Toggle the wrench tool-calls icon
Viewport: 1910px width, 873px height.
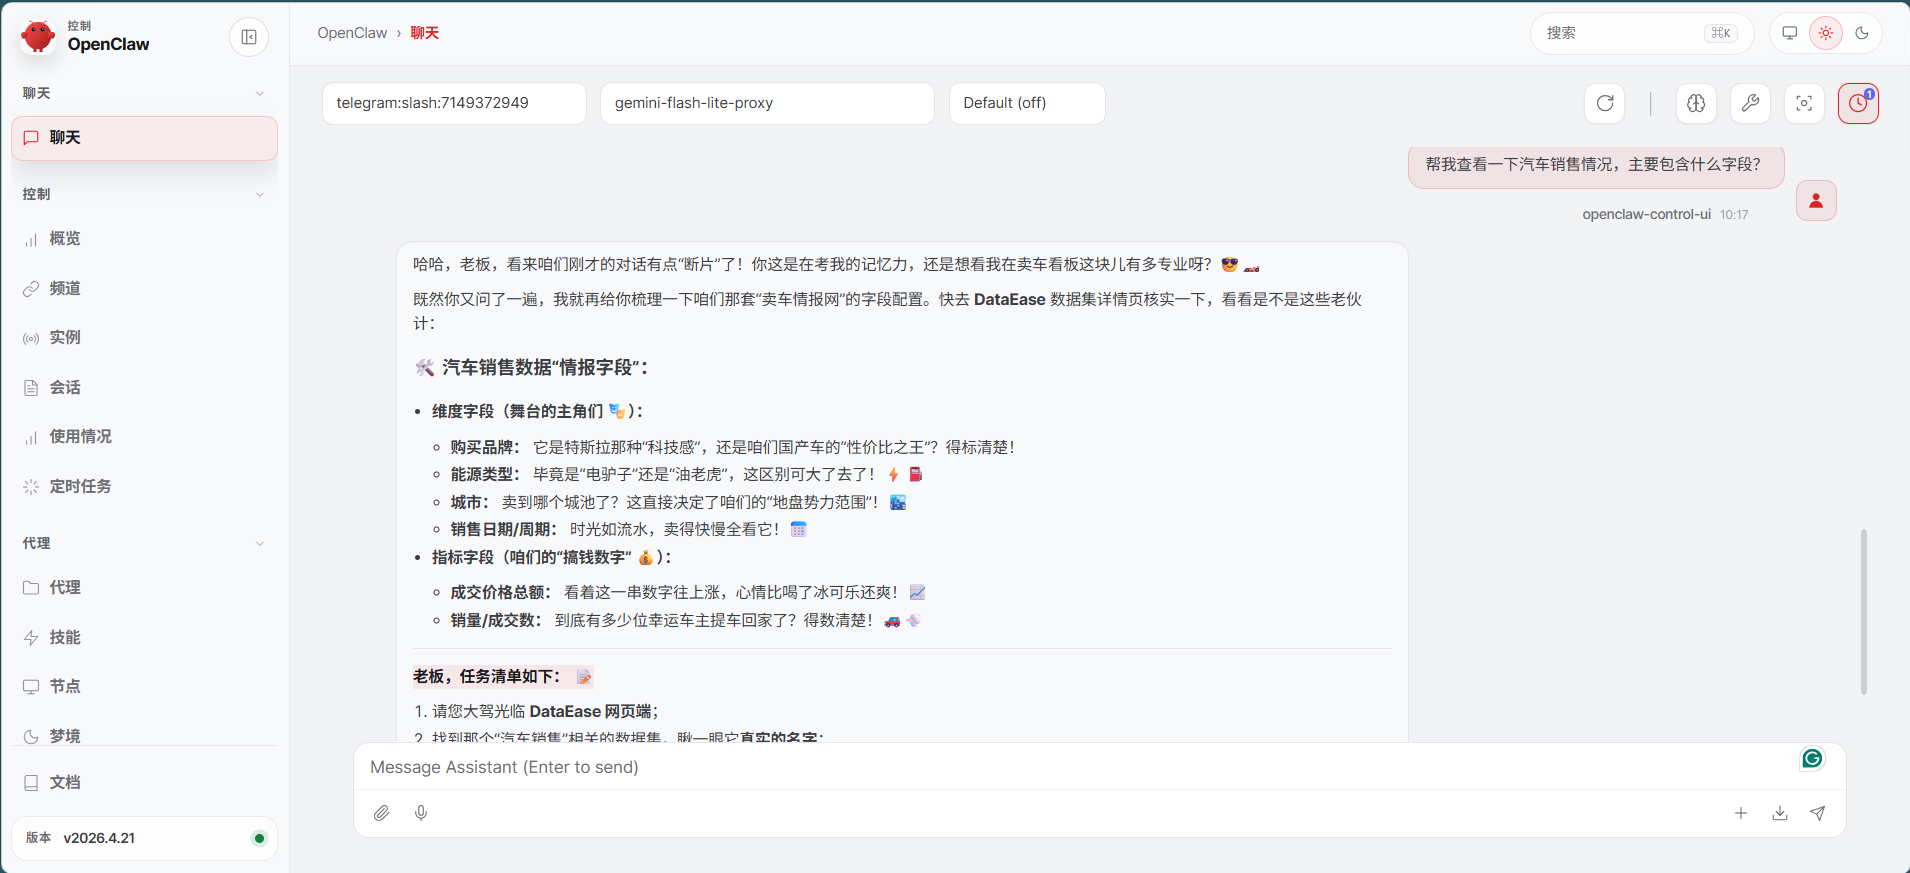[x=1750, y=103]
